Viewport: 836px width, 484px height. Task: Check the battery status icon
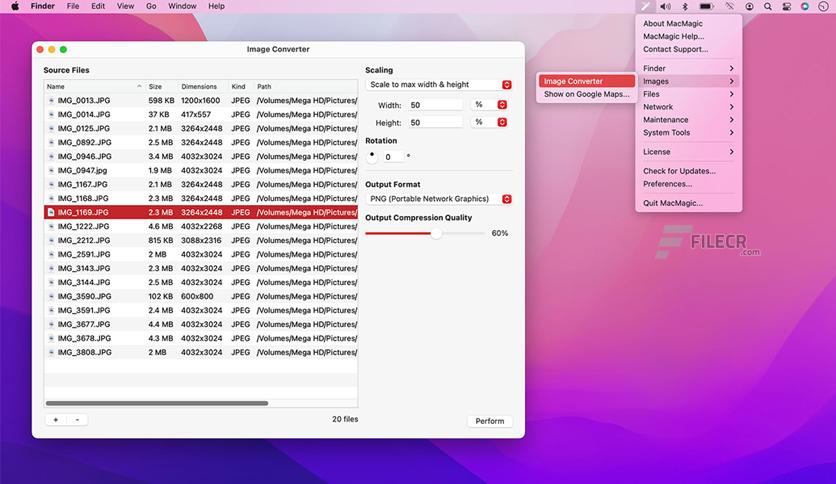706,6
